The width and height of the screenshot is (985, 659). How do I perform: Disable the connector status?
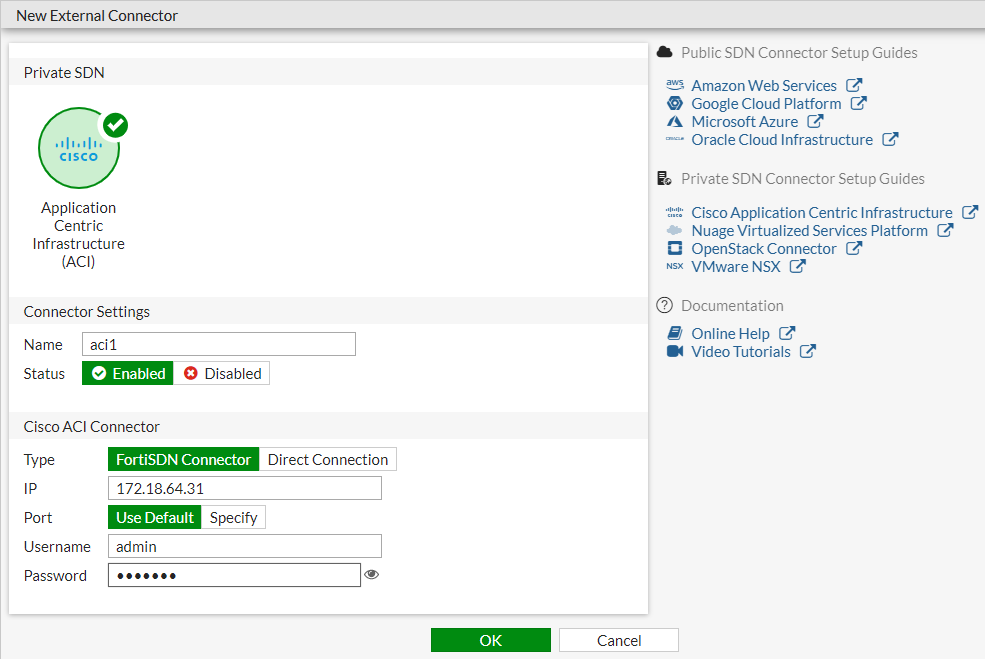point(221,373)
